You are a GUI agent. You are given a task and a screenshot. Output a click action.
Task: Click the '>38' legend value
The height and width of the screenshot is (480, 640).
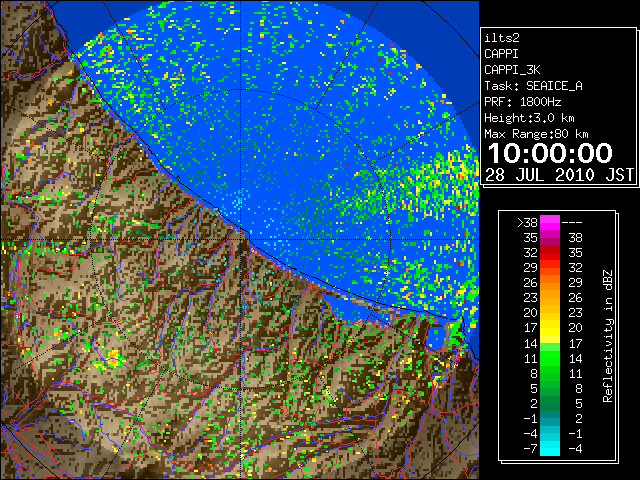coord(527,223)
